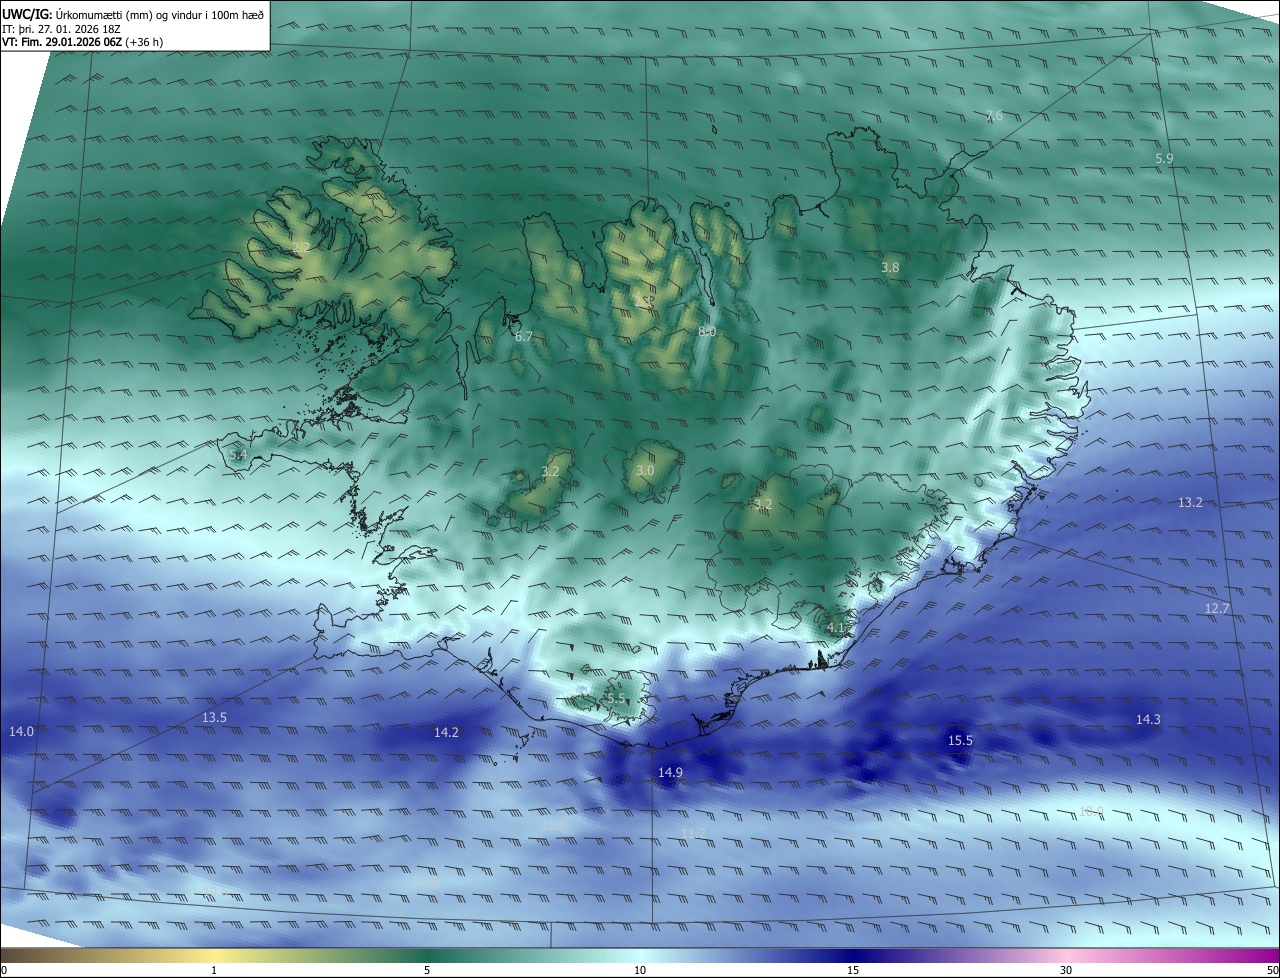Viewport: 1280px width, 978px height.
Task: Click the 30 label on the color scale
Action: click(x=1066, y=970)
